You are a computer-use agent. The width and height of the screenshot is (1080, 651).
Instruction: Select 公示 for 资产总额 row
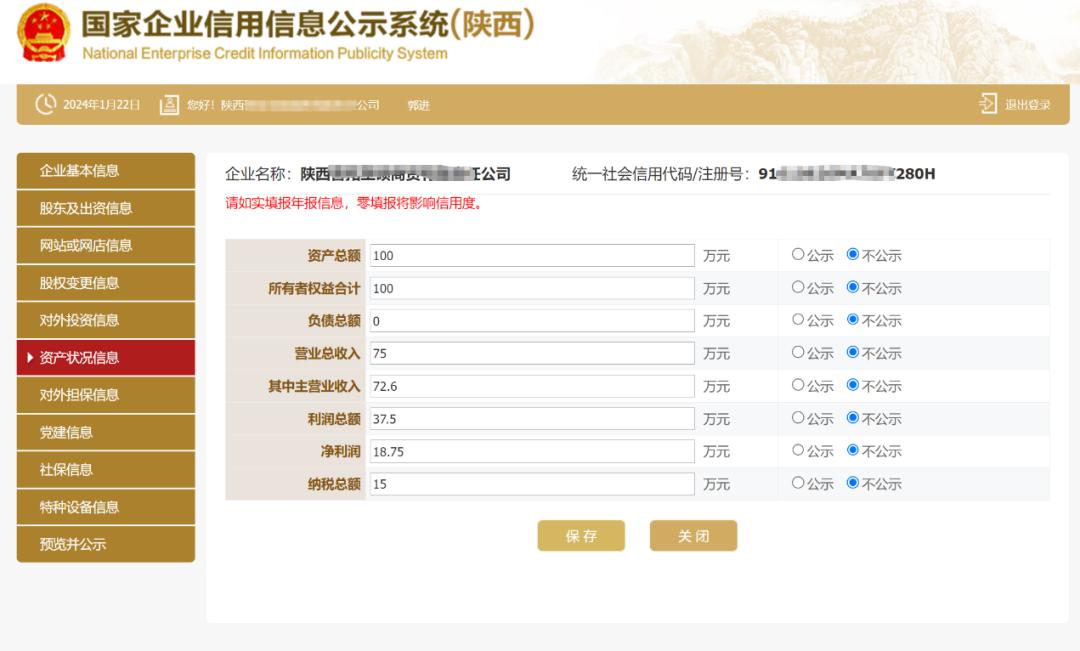[x=798, y=255]
